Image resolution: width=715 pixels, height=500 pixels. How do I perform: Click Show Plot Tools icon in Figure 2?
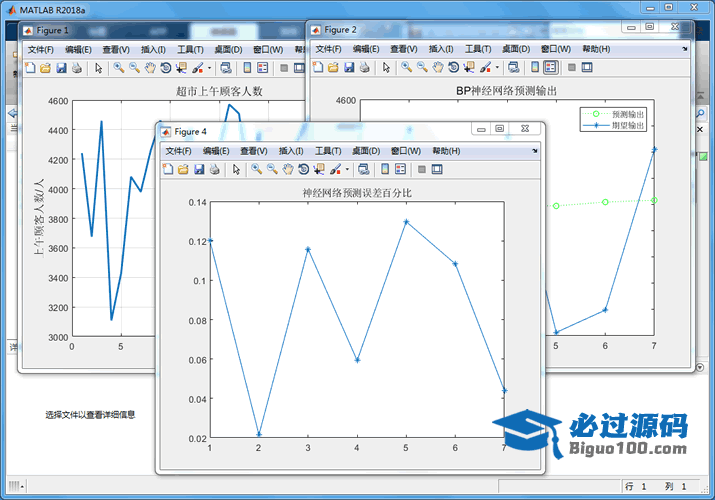587,67
